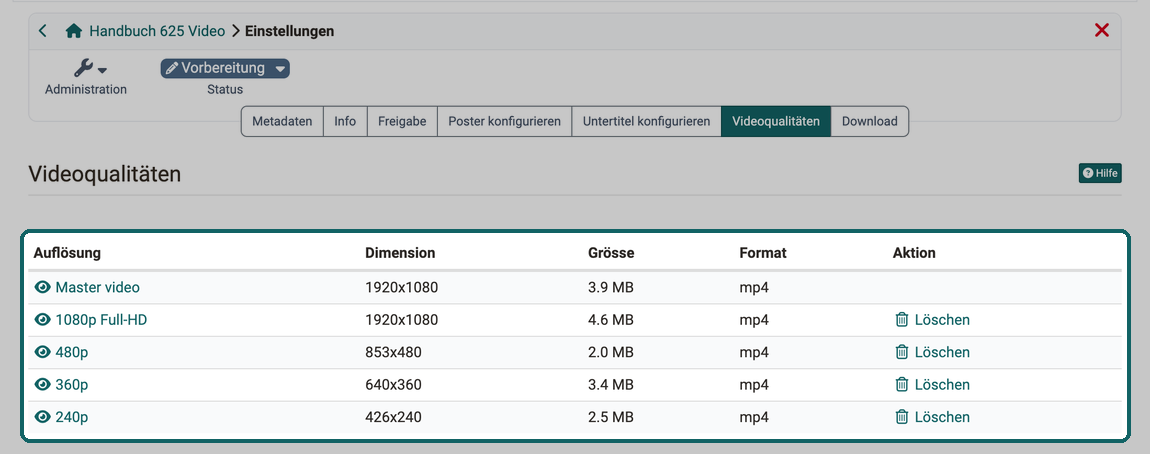The image size is (1150, 454).
Task: Preview 360p via eye icon
Action: 43,384
